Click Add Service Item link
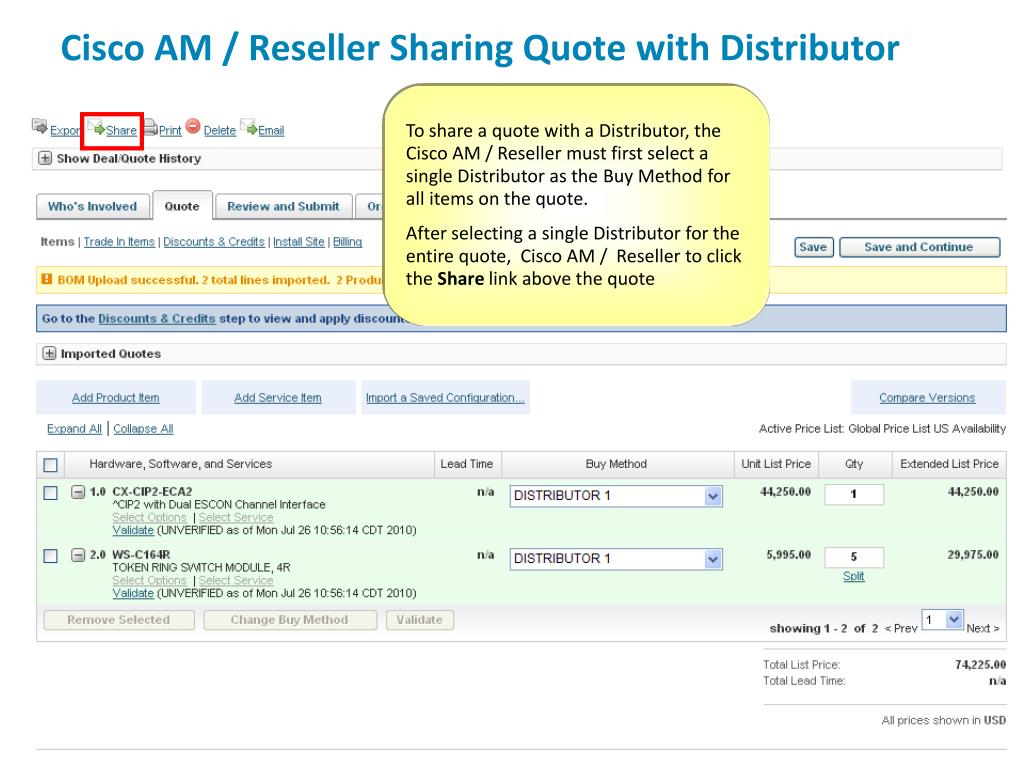Image resolution: width=1024 pixels, height=768 pixels. click(278, 398)
